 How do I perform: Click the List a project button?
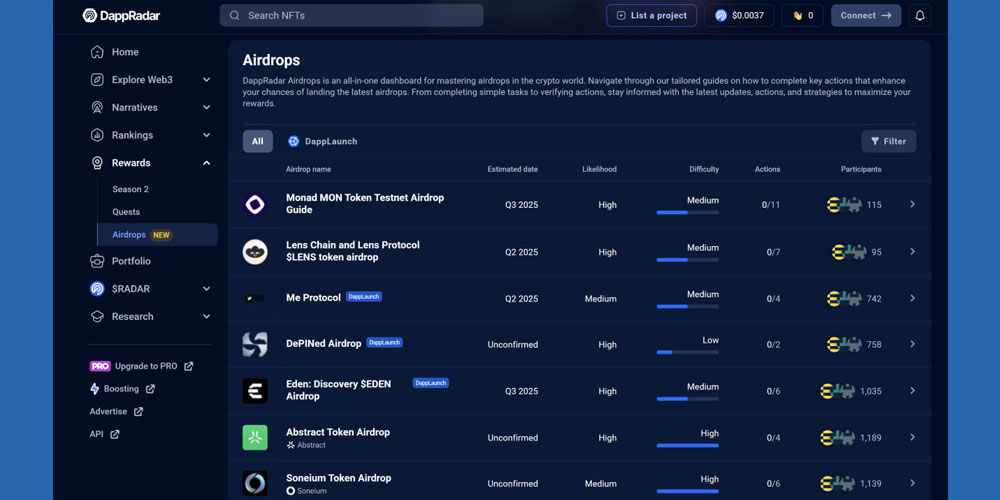point(651,15)
